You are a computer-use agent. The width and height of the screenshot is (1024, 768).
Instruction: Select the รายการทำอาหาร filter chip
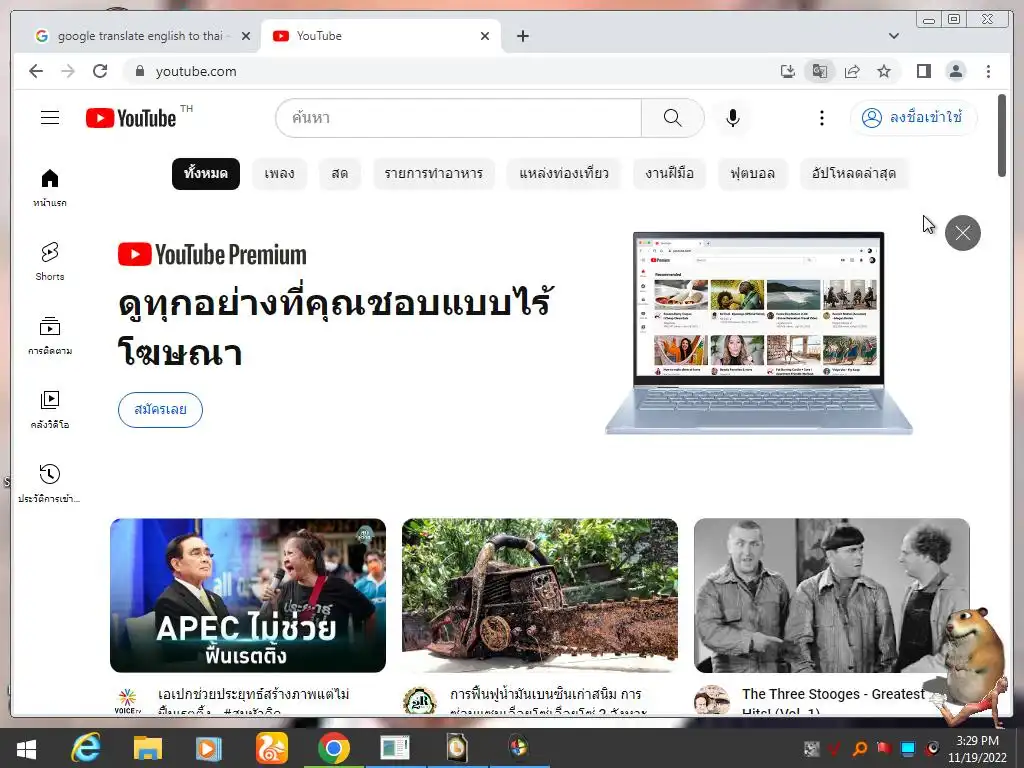coord(434,174)
